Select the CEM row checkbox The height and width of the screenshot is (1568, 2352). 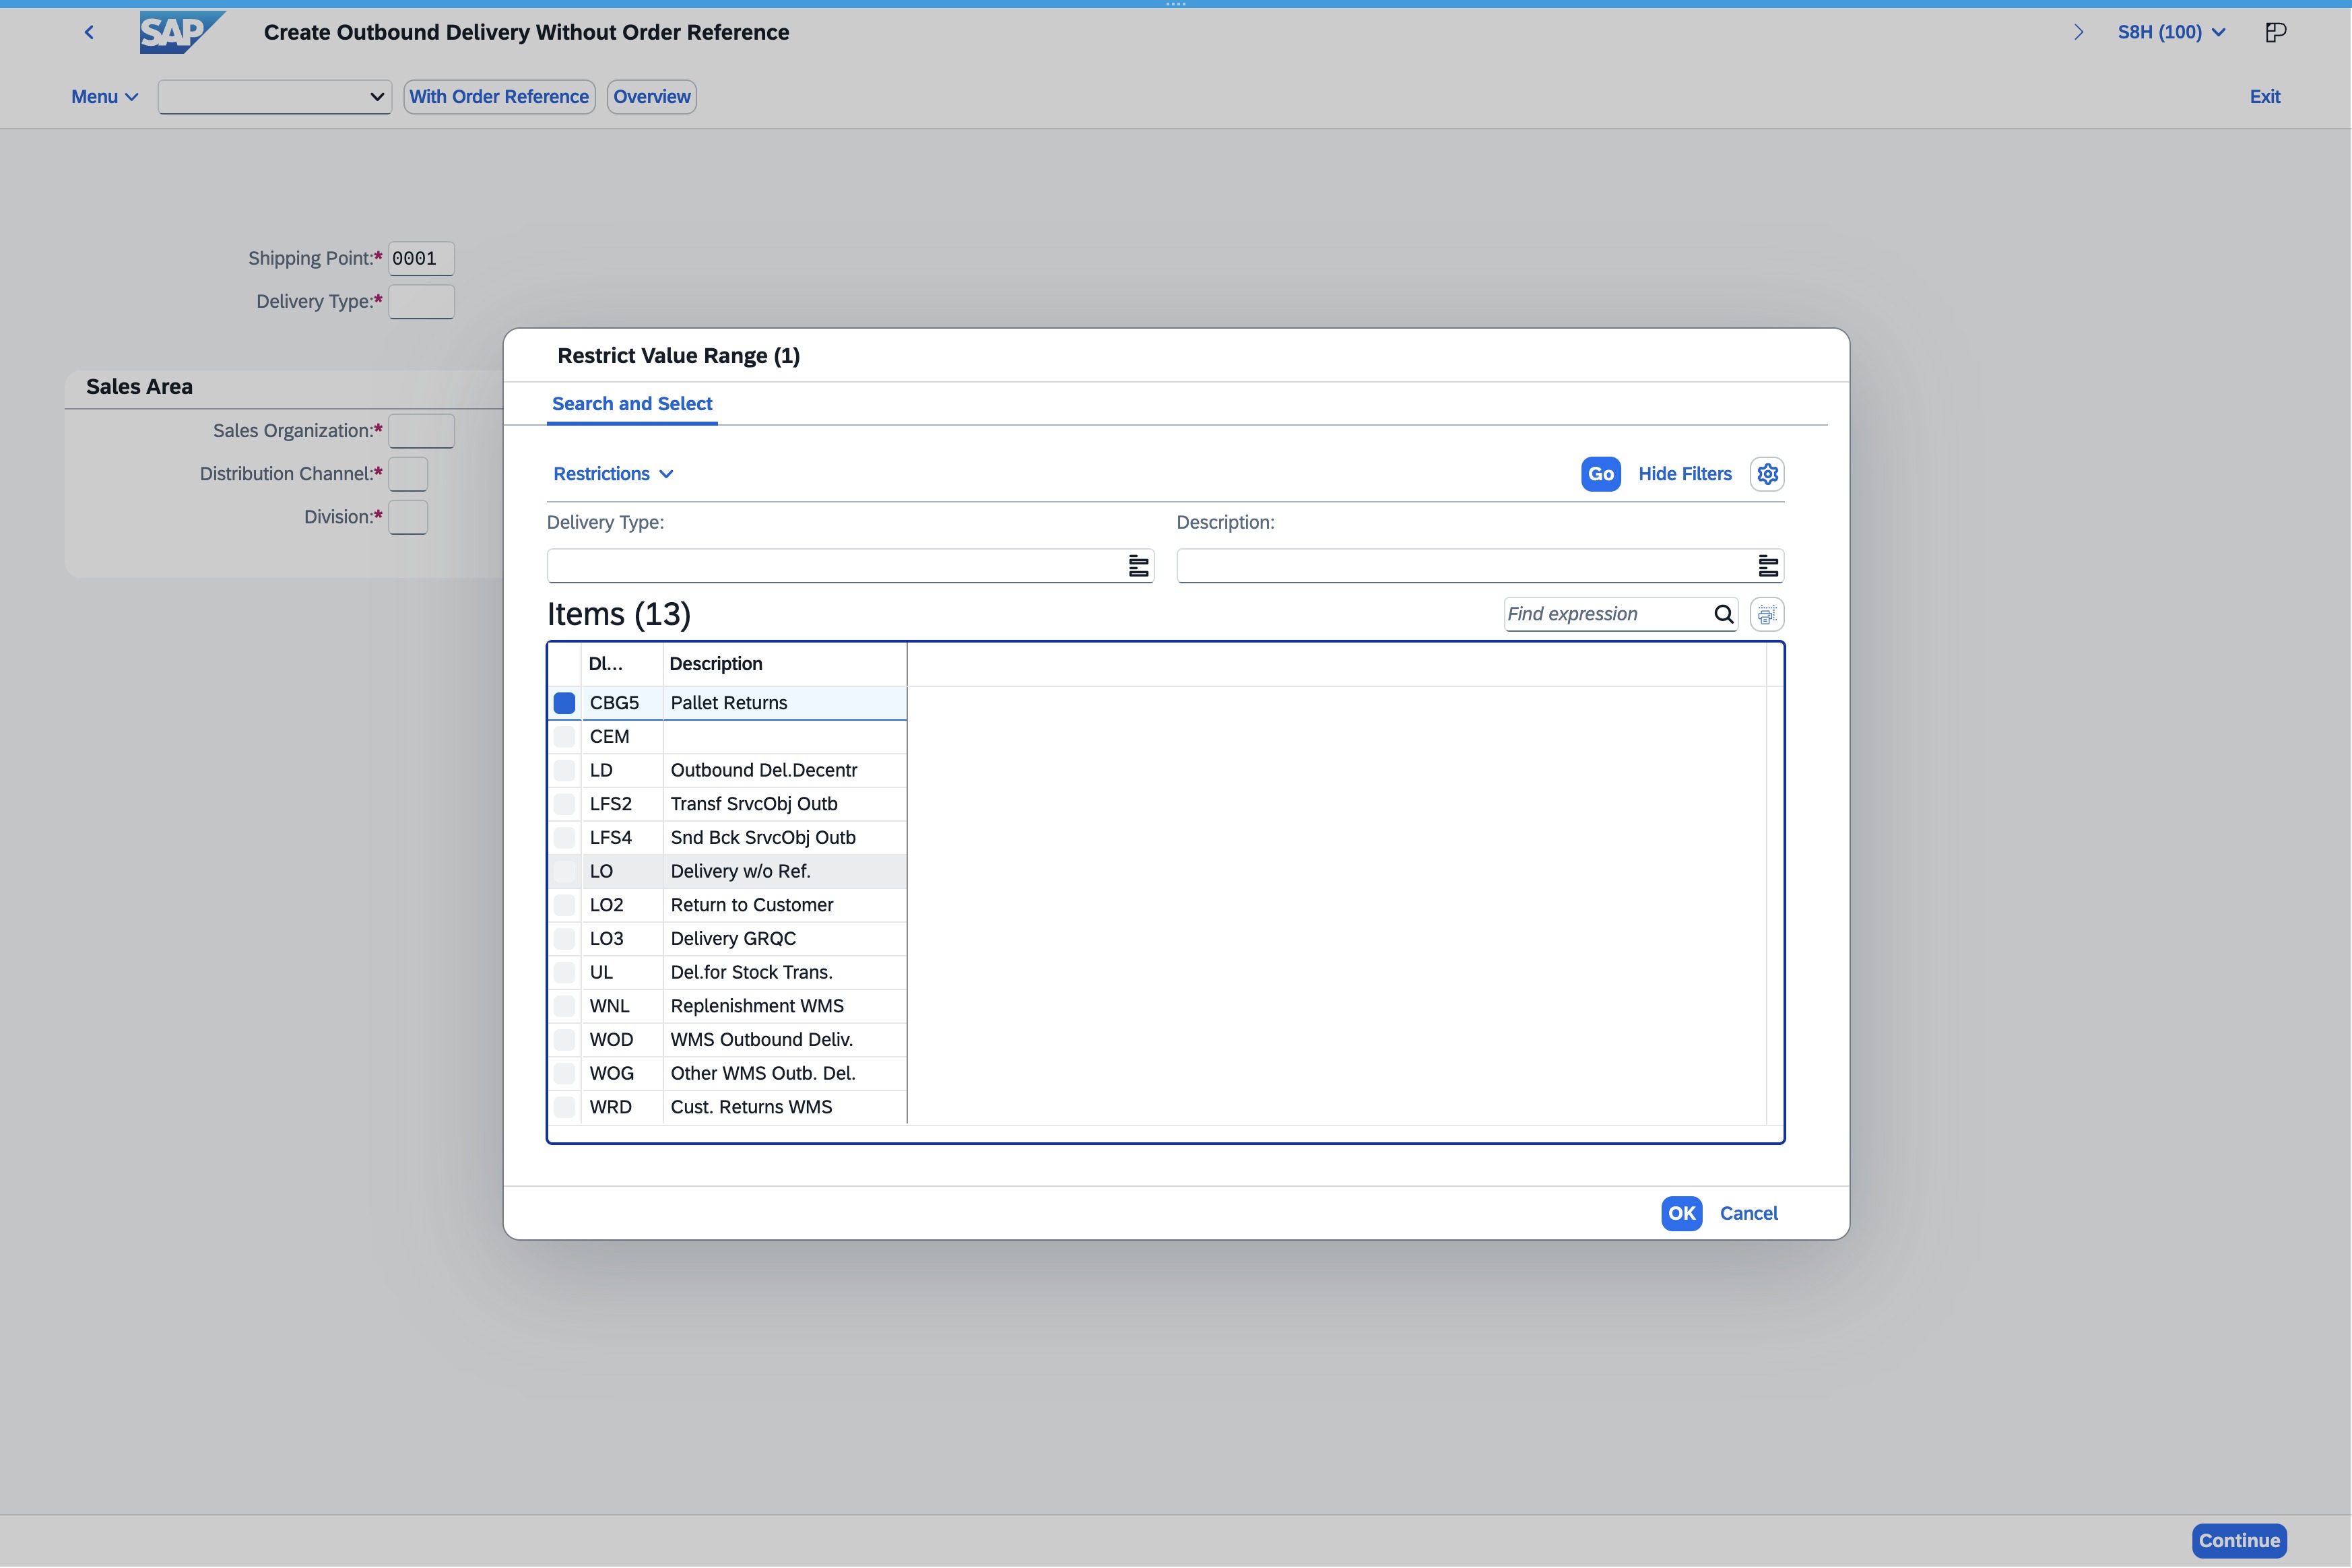564,737
